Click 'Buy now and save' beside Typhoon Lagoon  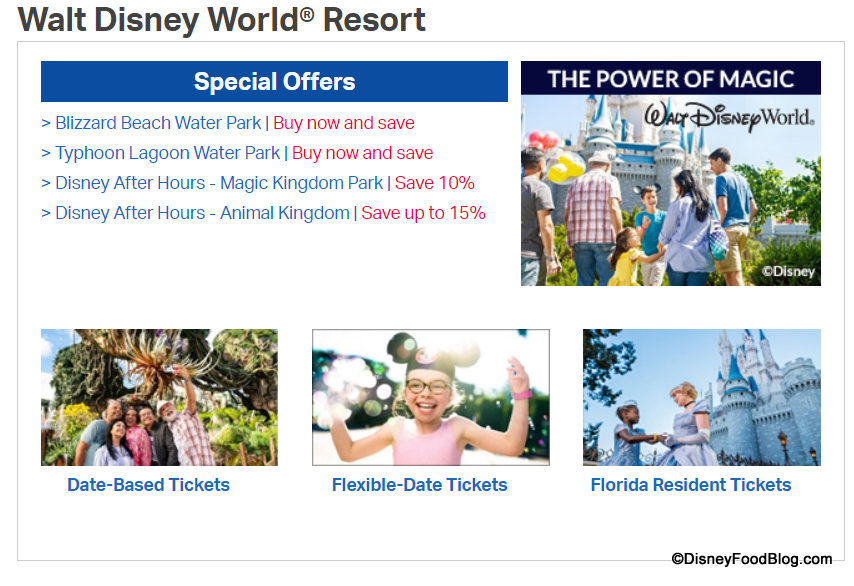click(362, 153)
